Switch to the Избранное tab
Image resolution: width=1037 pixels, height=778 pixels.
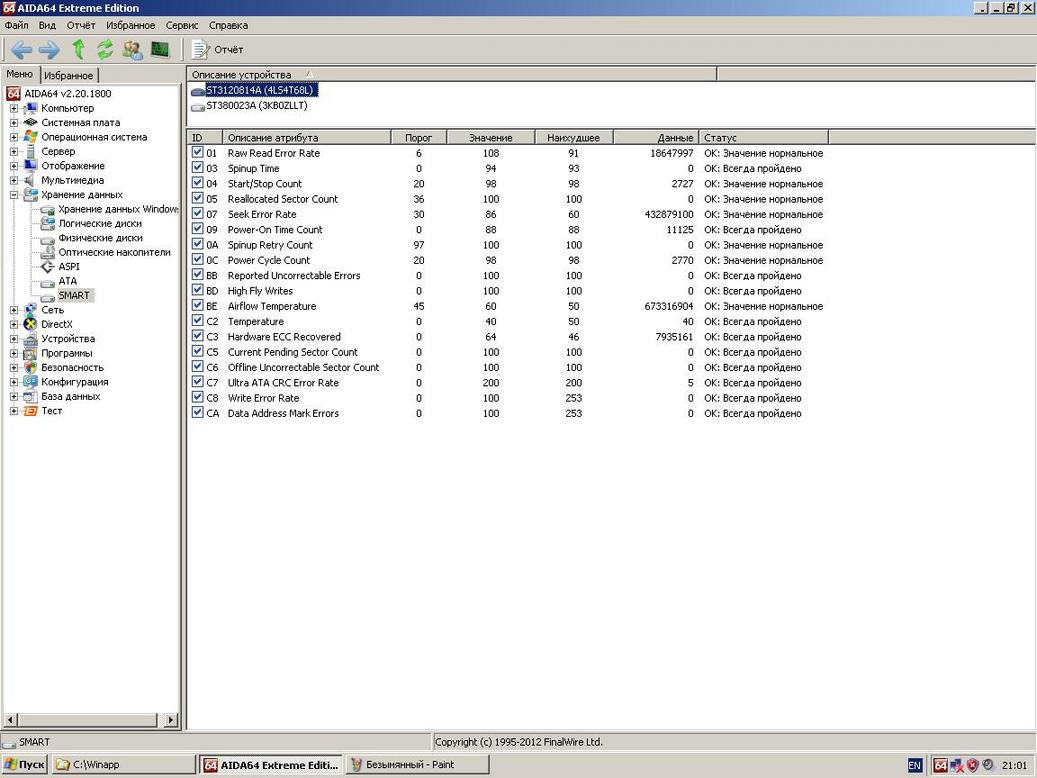(x=69, y=75)
